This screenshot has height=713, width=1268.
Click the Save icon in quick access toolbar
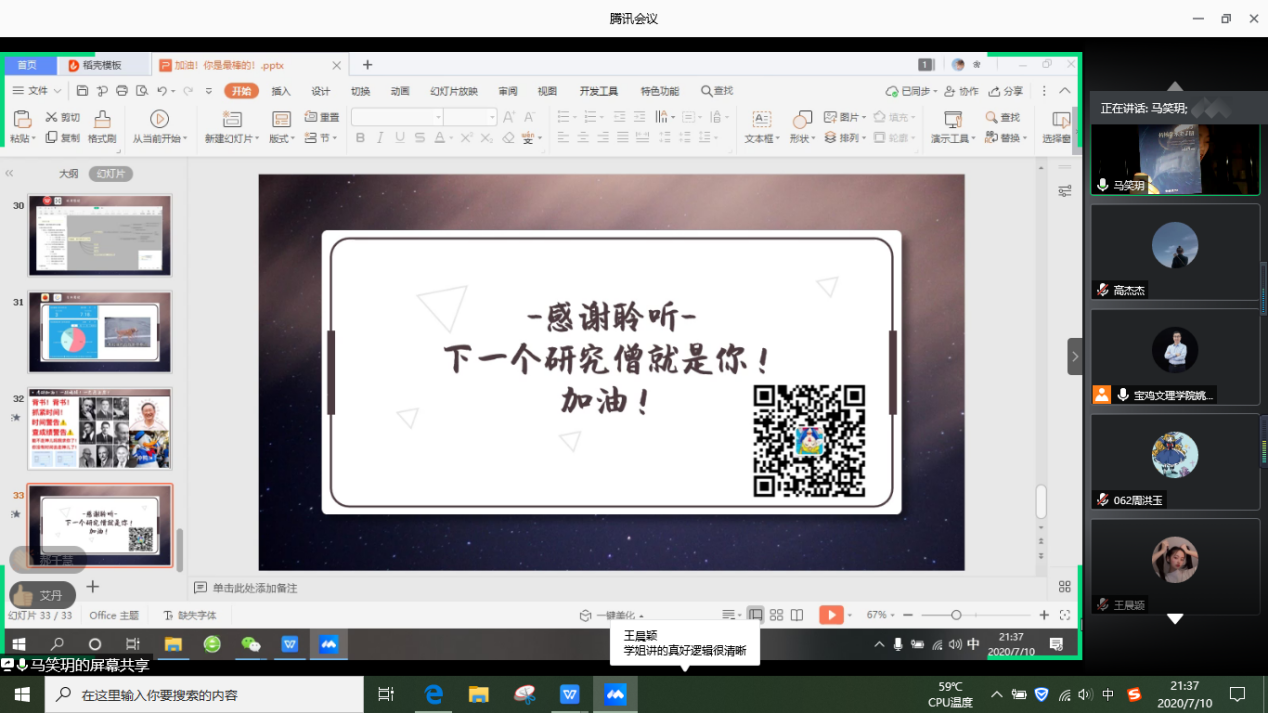point(82,91)
